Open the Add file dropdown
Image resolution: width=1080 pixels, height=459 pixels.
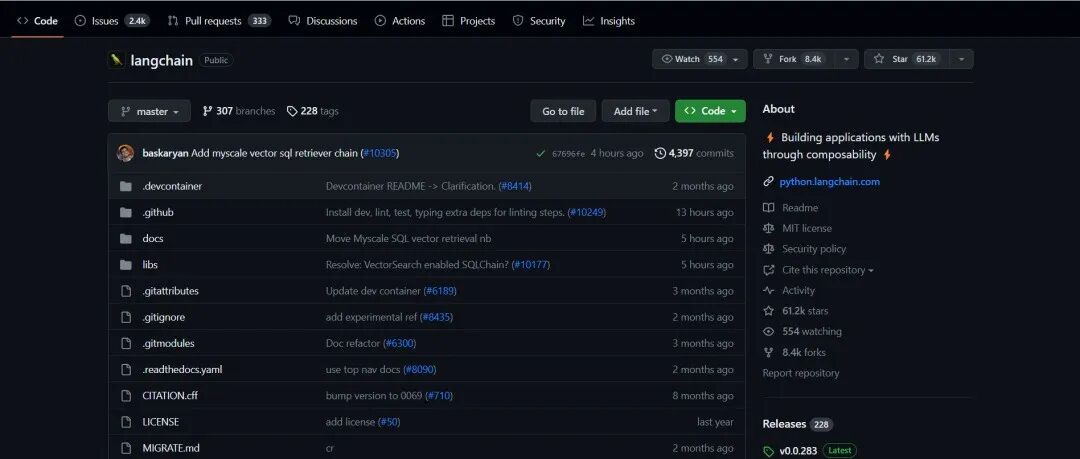(635, 111)
